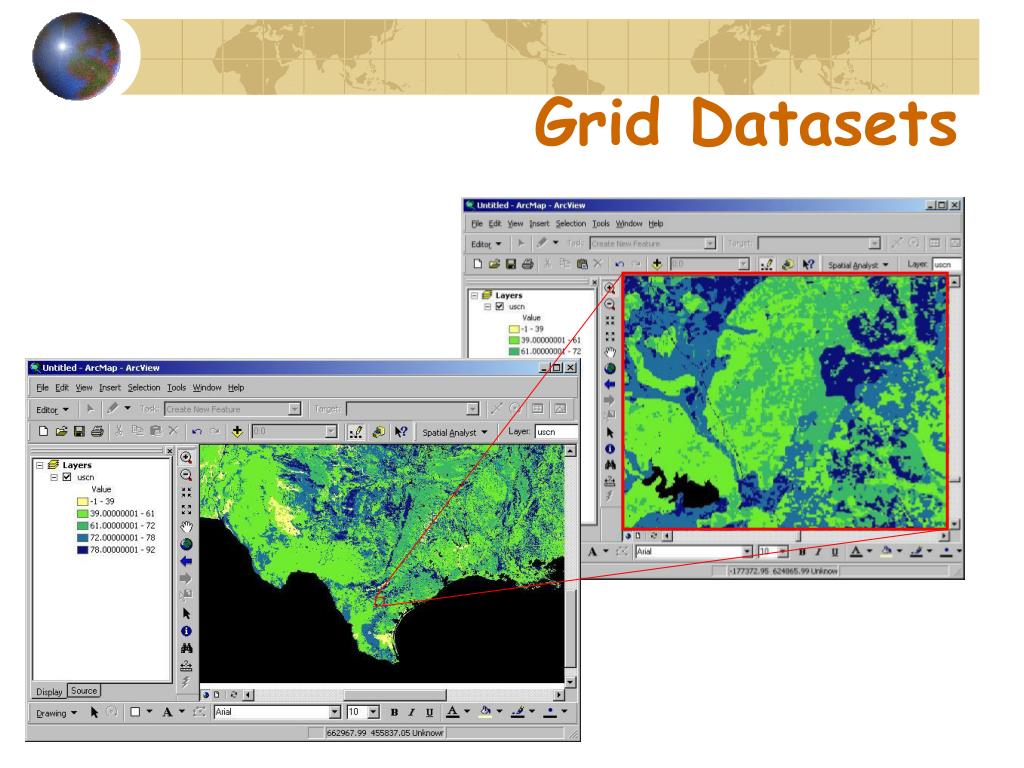Select Elements black arrow tool in front tools toolbar
This screenshot has height=768, width=1024.
(x=186, y=614)
